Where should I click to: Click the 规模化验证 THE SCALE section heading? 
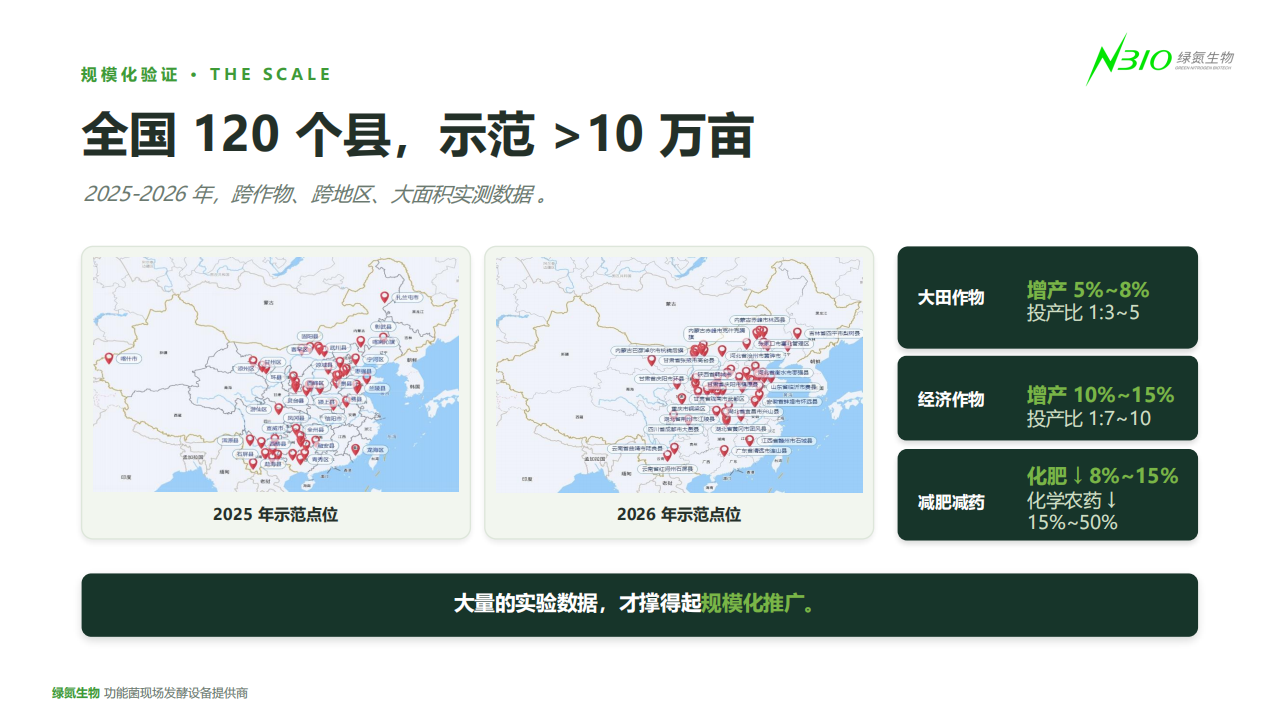(206, 75)
